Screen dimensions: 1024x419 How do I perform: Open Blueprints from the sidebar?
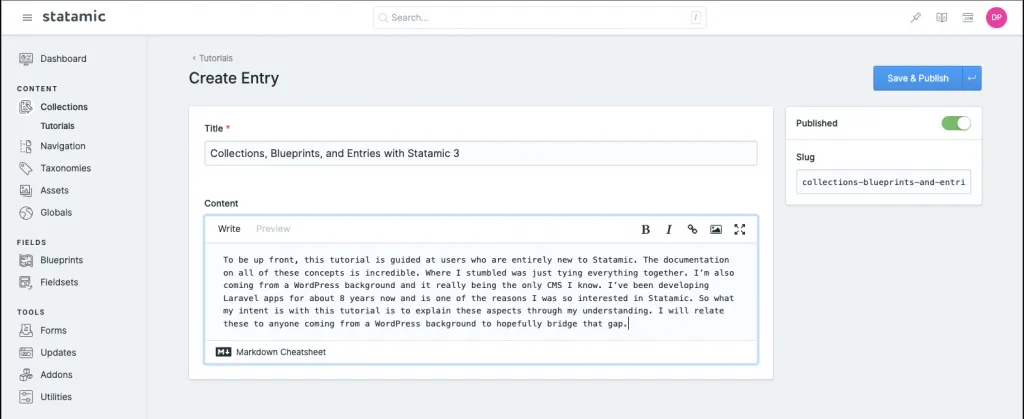[x=61, y=260]
